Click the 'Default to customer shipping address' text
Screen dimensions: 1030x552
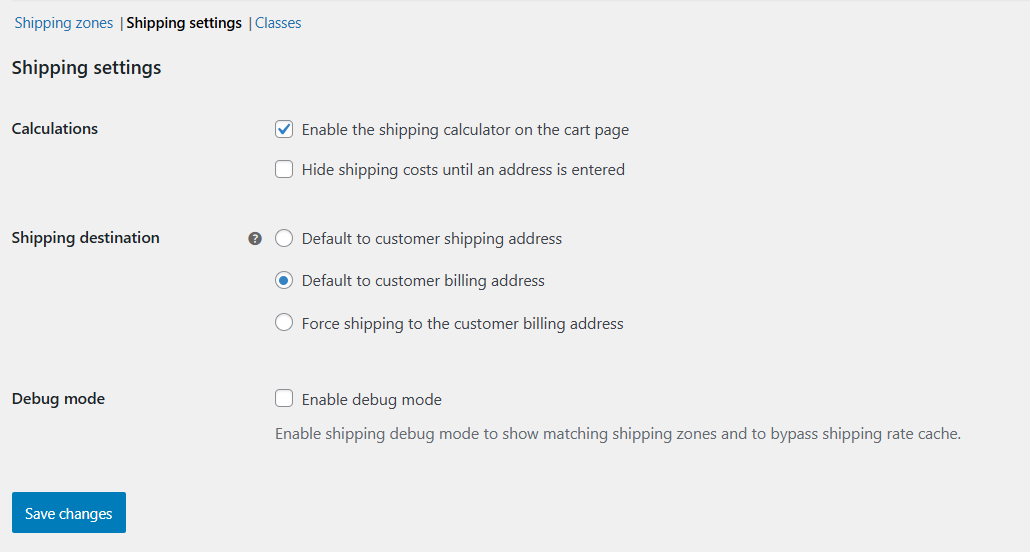click(x=432, y=239)
